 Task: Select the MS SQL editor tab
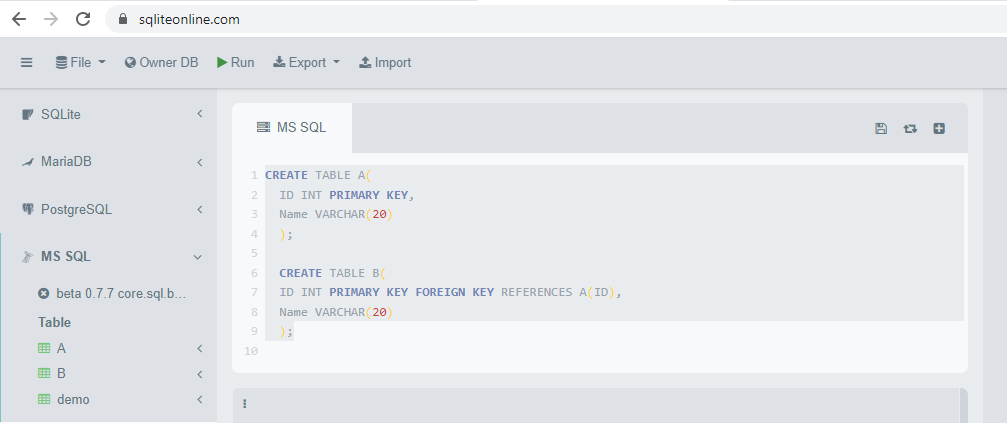(x=292, y=127)
